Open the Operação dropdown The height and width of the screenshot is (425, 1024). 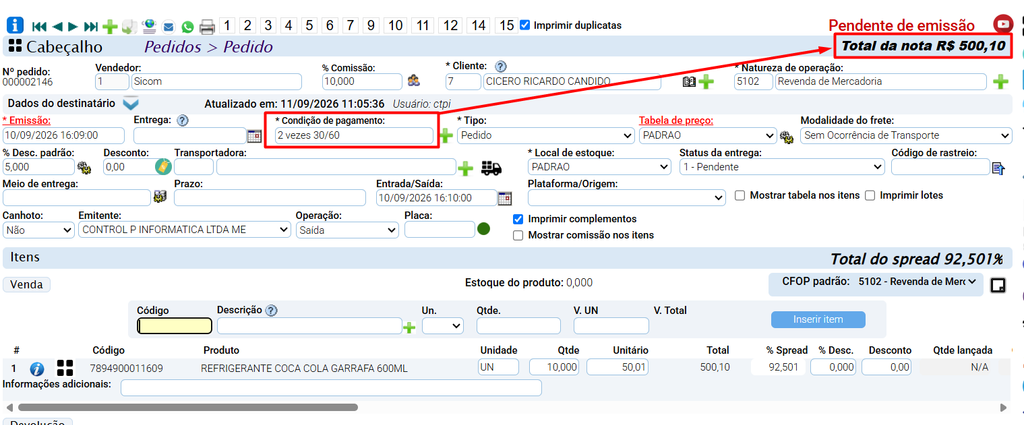pos(347,230)
